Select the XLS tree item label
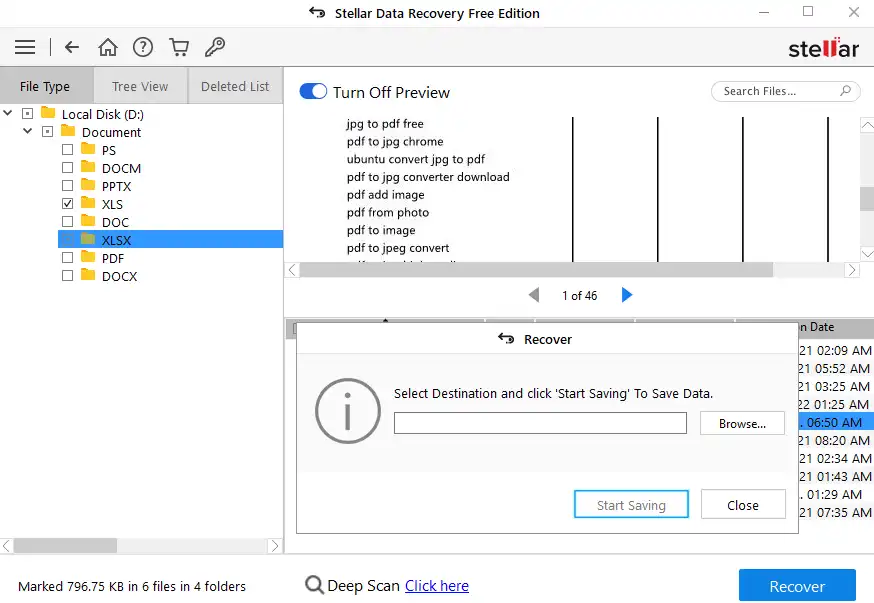The width and height of the screenshot is (874, 603). [x=112, y=205]
